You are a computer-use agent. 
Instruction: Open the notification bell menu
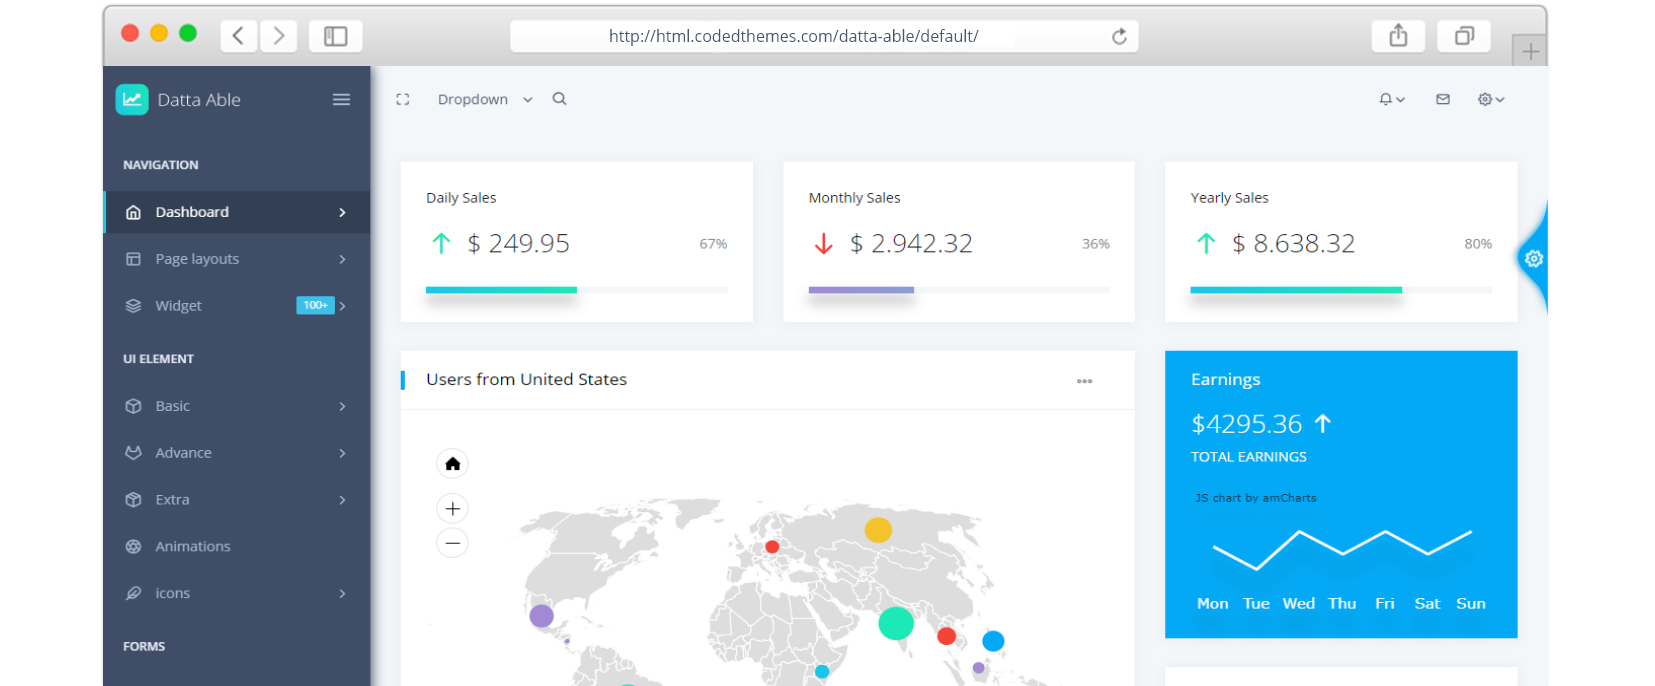tap(1391, 100)
